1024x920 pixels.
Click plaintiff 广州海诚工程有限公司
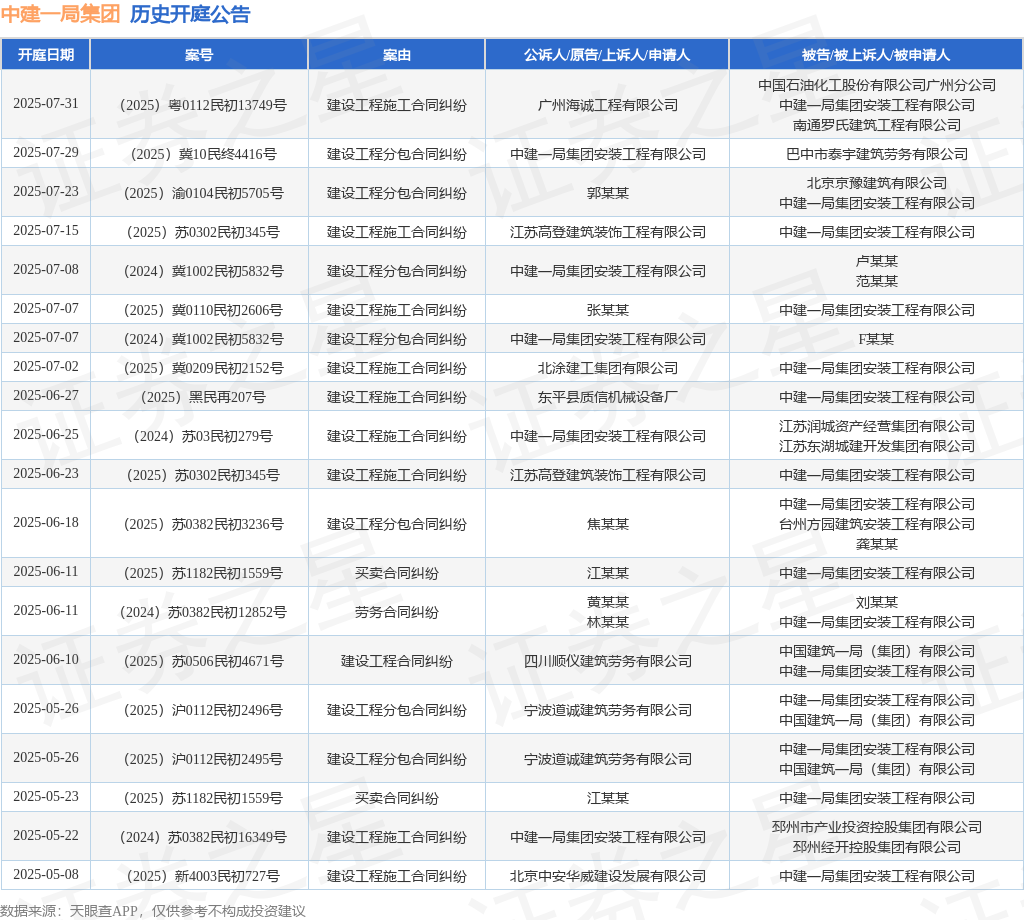[x=607, y=105]
